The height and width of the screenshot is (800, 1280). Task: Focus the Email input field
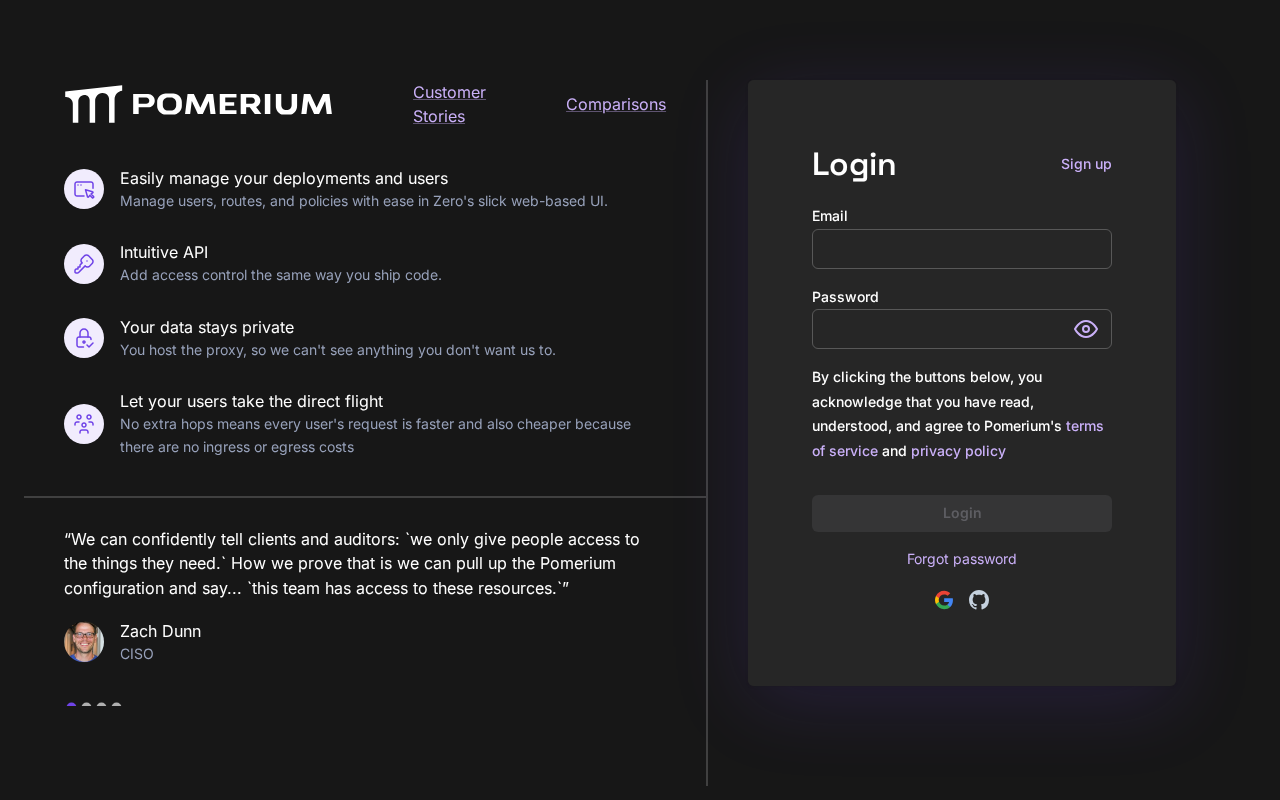pyautogui.click(x=962, y=249)
